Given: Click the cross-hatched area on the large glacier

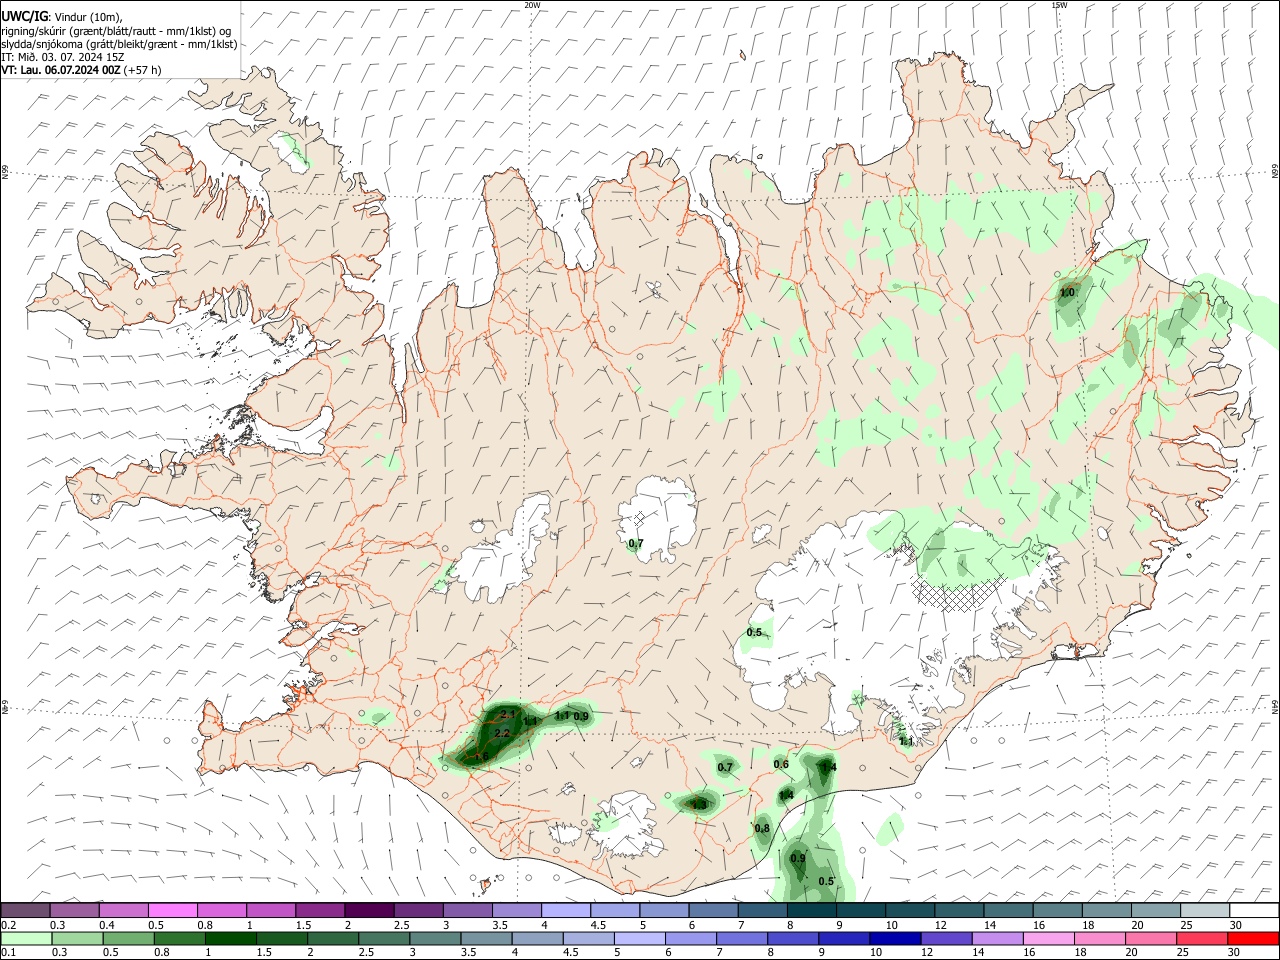Looking at the screenshot, I should (x=960, y=592).
